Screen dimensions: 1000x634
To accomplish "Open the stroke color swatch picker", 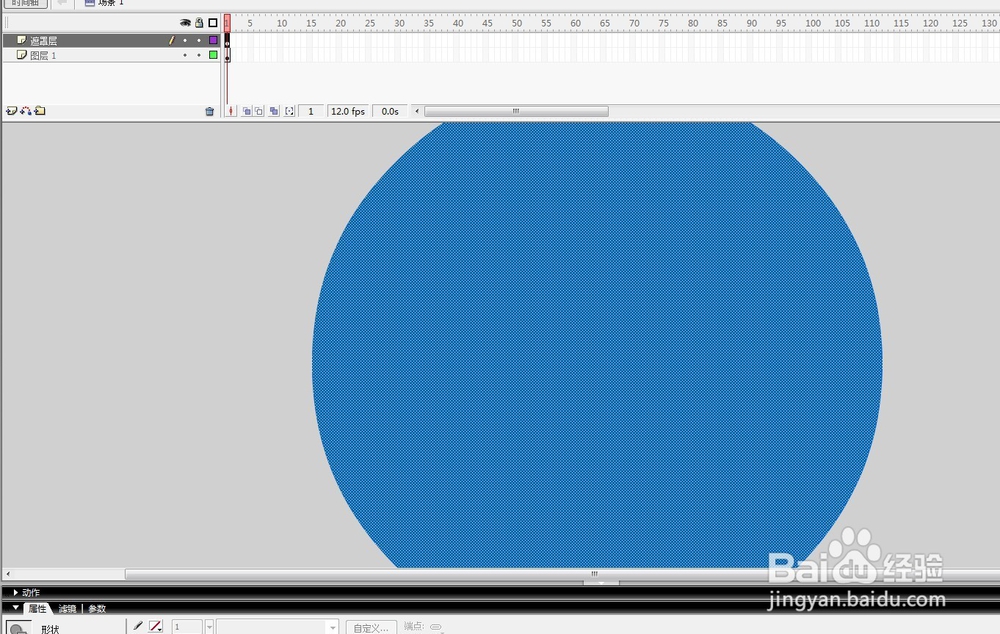I will point(155,627).
